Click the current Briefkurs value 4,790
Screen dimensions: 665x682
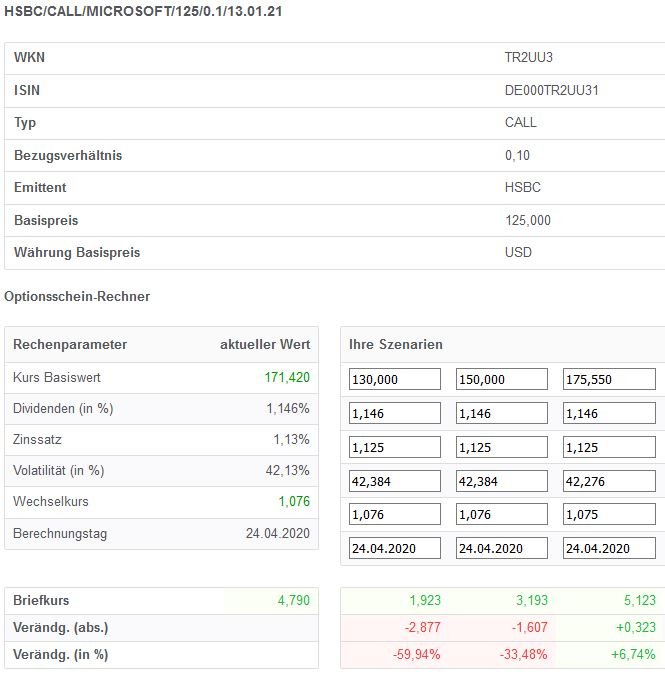293,601
